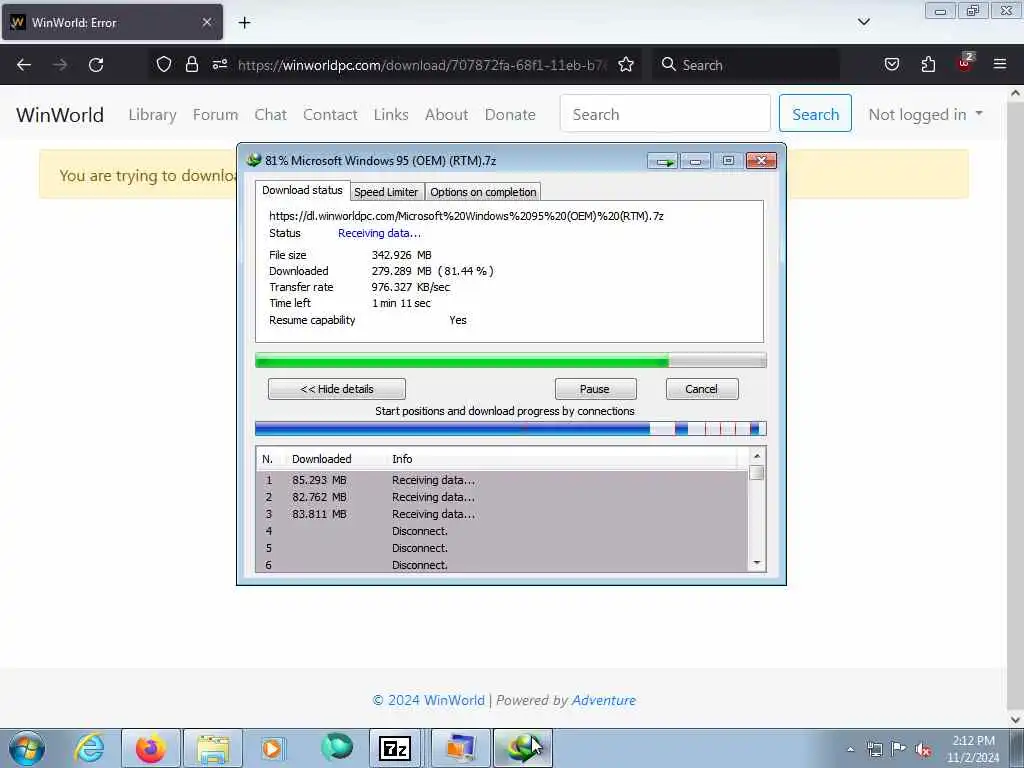
Task: Switch to the Speed Limiter tab
Action: [x=386, y=192]
